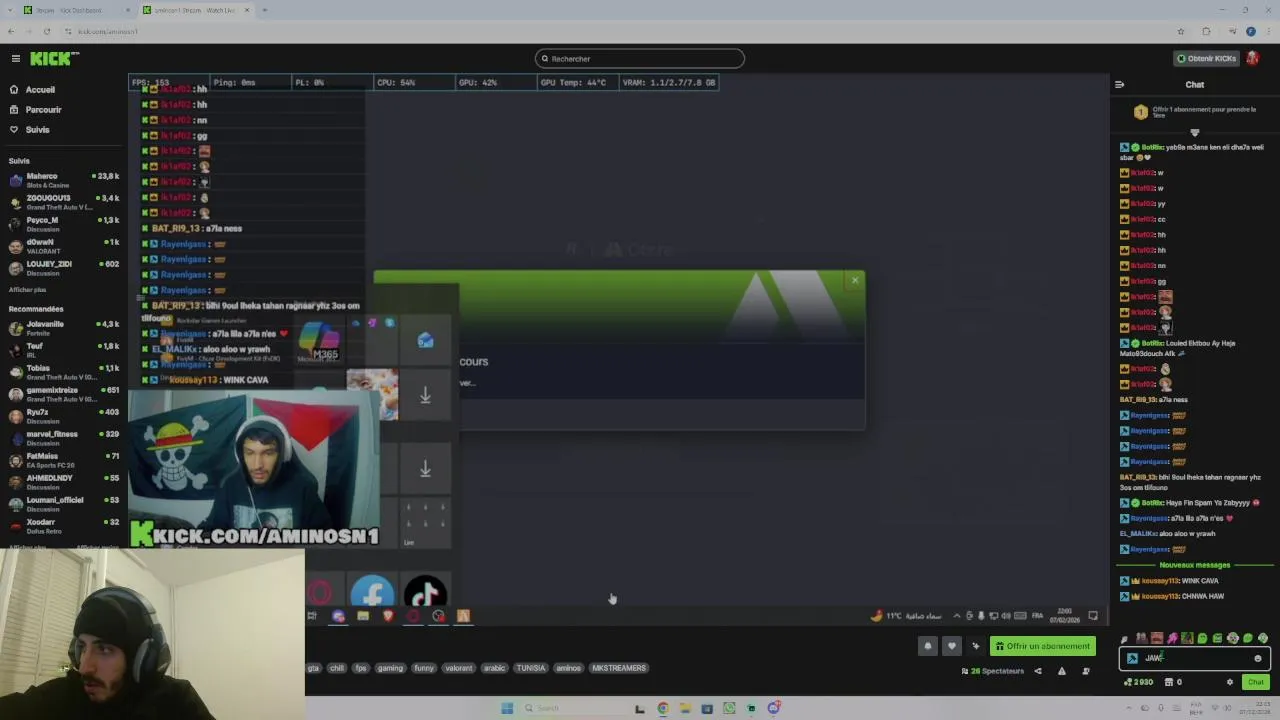Open Psyco_M followed channel
Image resolution: width=1280 pixels, height=720 pixels.
click(x=64, y=224)
